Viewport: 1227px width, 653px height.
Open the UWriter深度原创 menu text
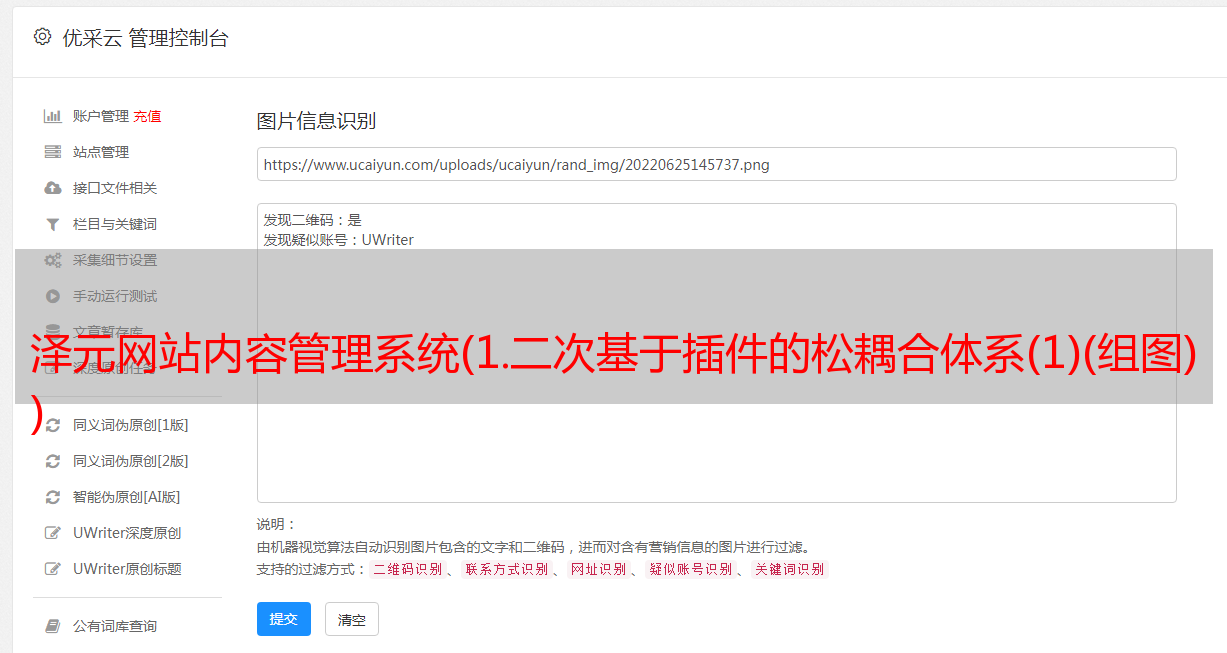pyautogui.click(x=127, y=533)
